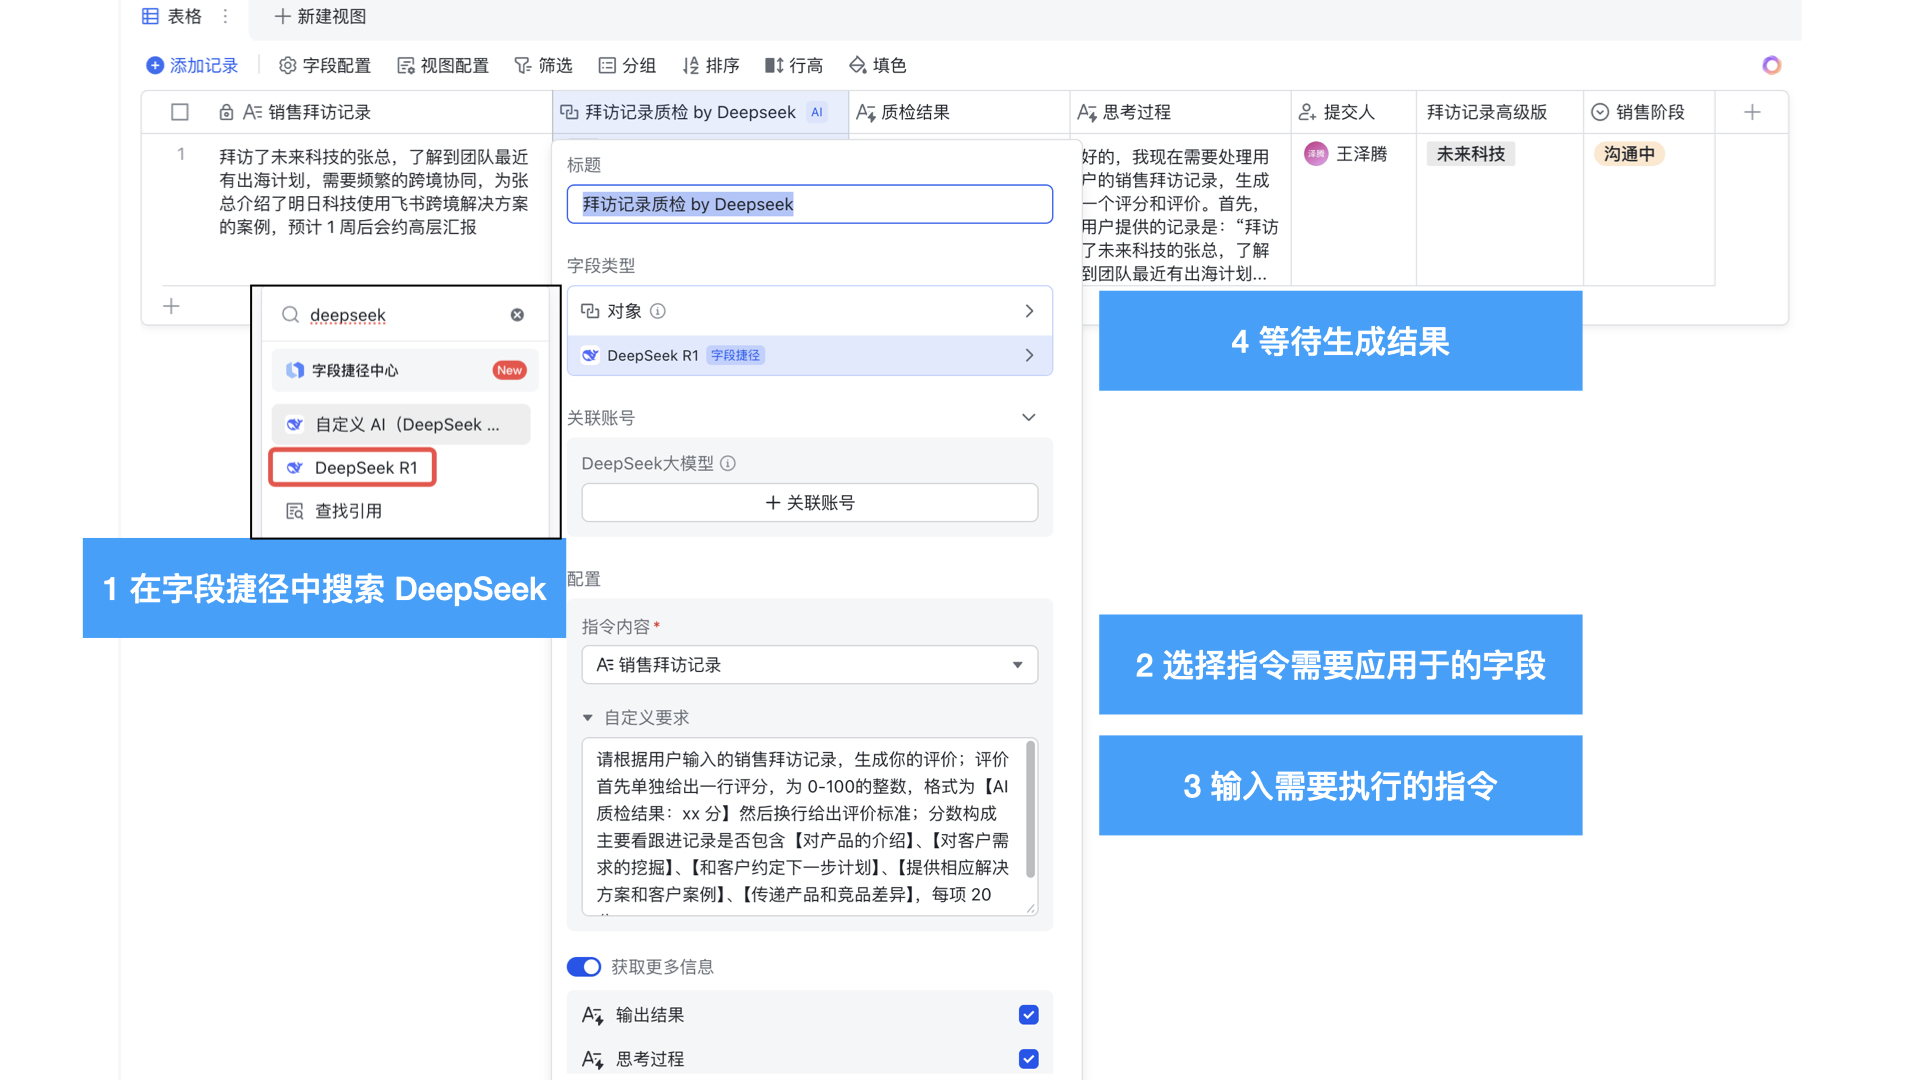Open 视图配置 view settings
The image size is (1920, 1080).
(x=443, y=65)
